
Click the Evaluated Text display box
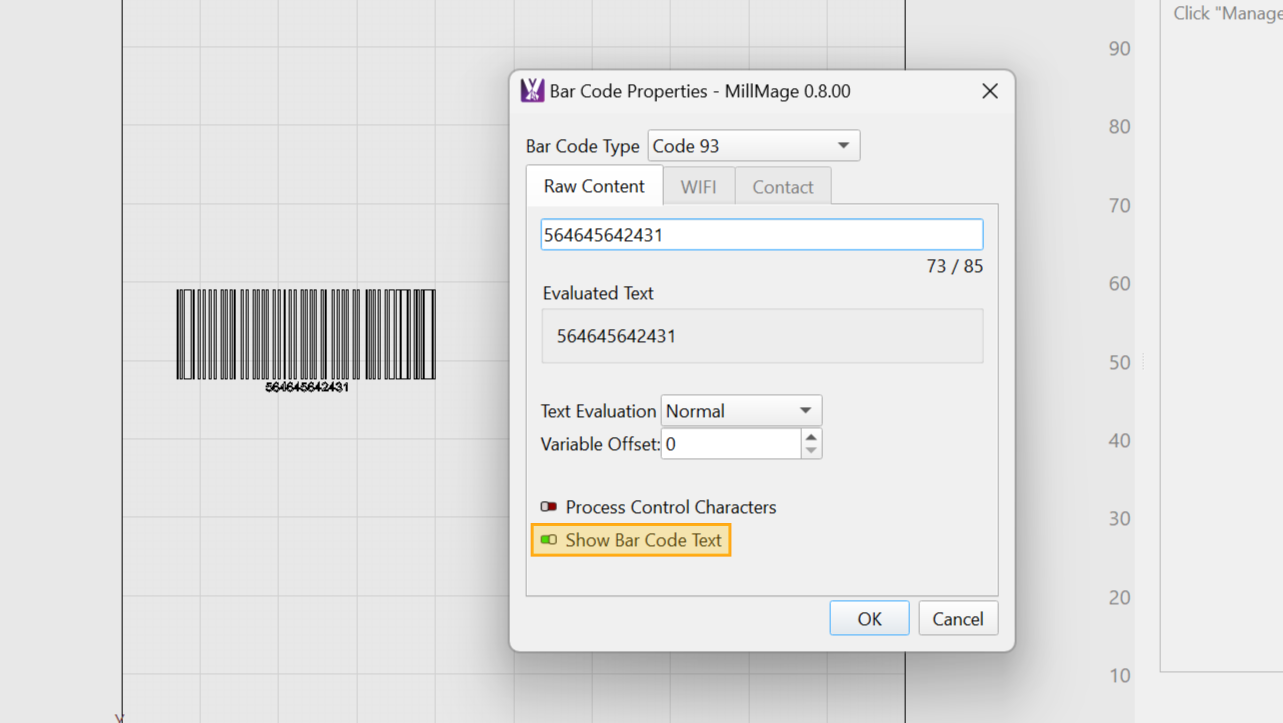pyautogui.click(x=761, y=336)
